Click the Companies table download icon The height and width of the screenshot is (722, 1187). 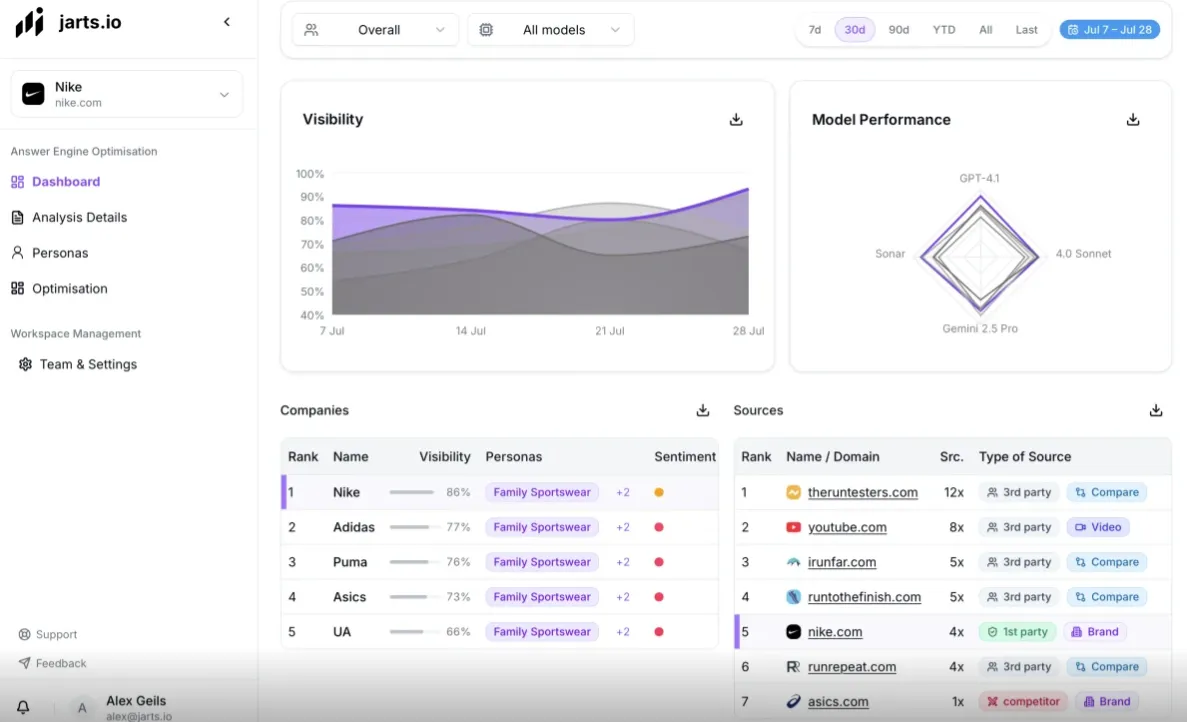703,411
